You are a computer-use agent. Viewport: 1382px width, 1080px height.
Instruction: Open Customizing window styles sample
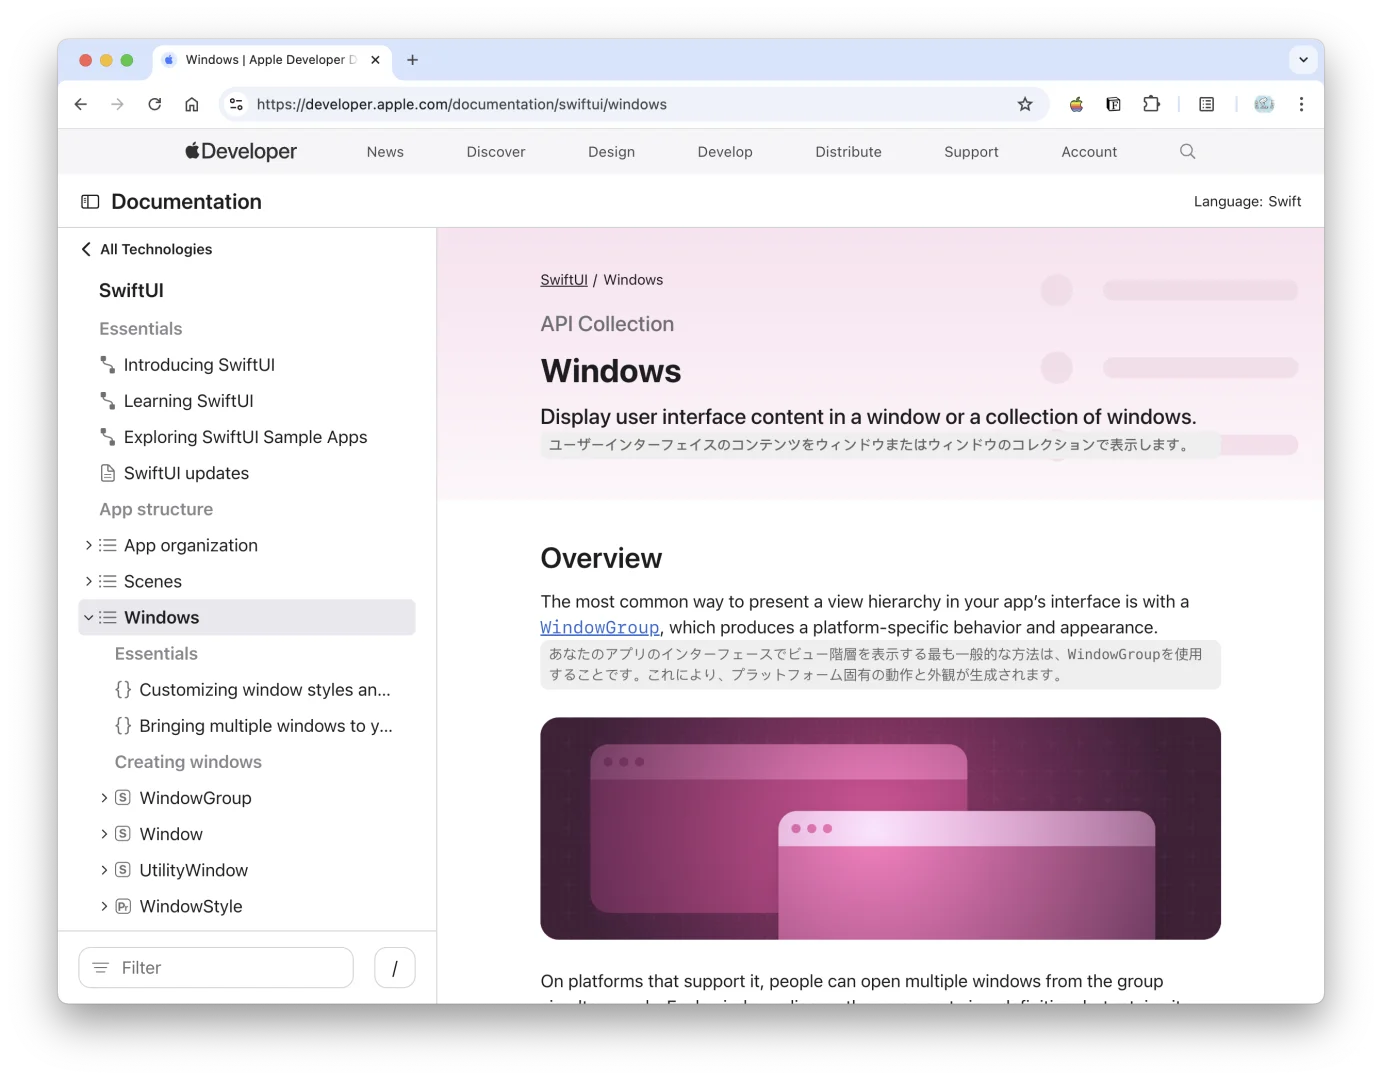[264, 690]
